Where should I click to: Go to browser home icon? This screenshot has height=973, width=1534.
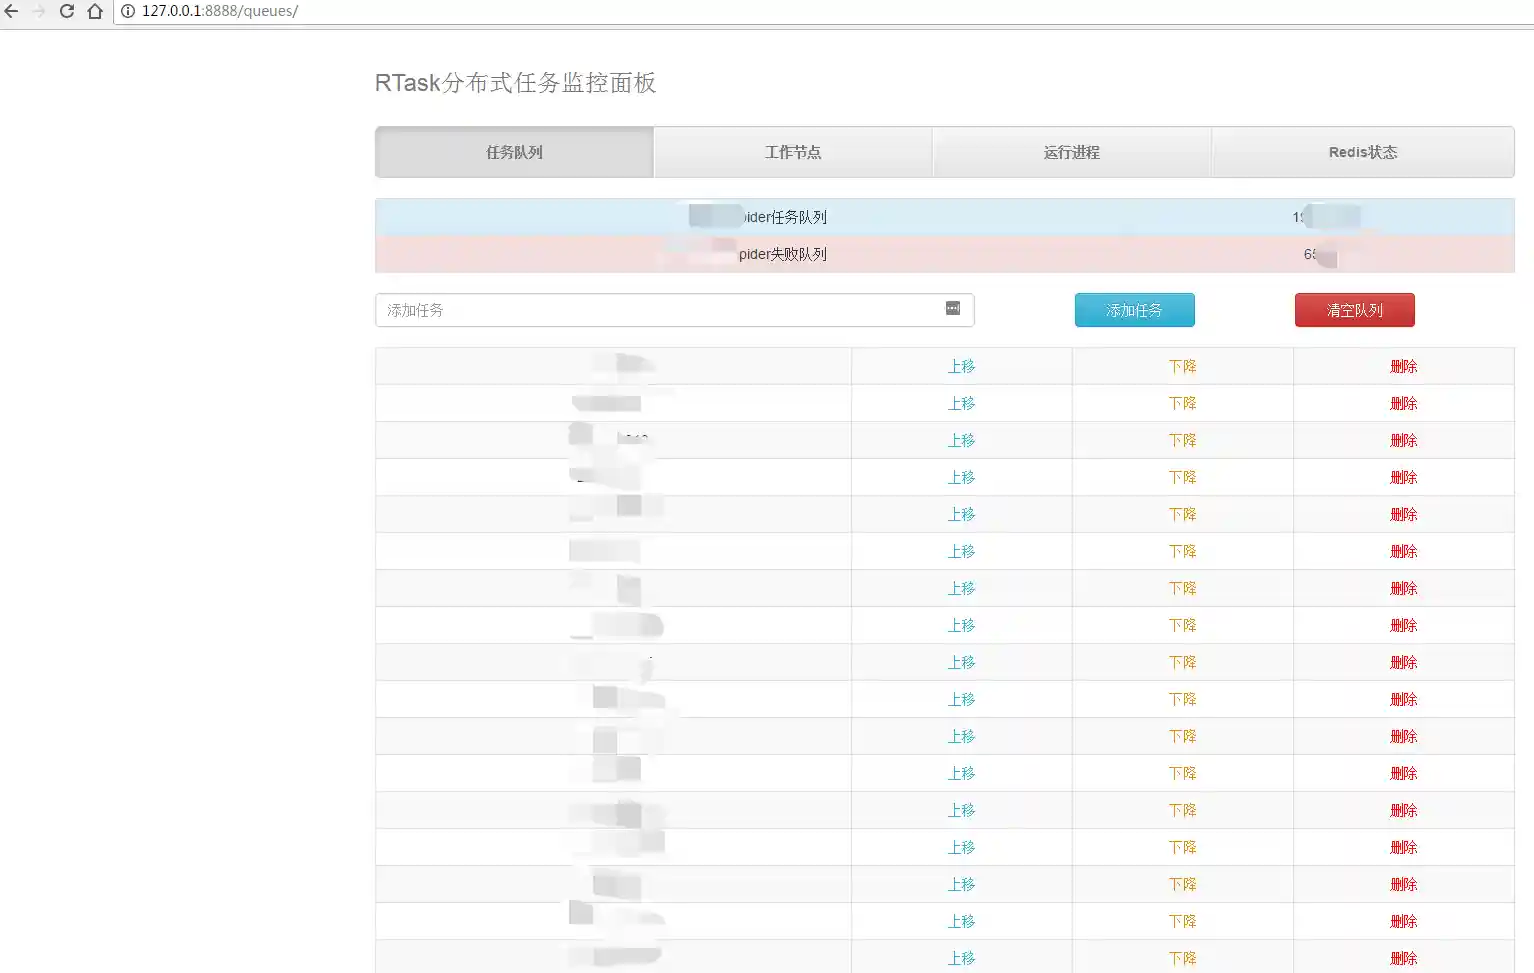[95, 11]
